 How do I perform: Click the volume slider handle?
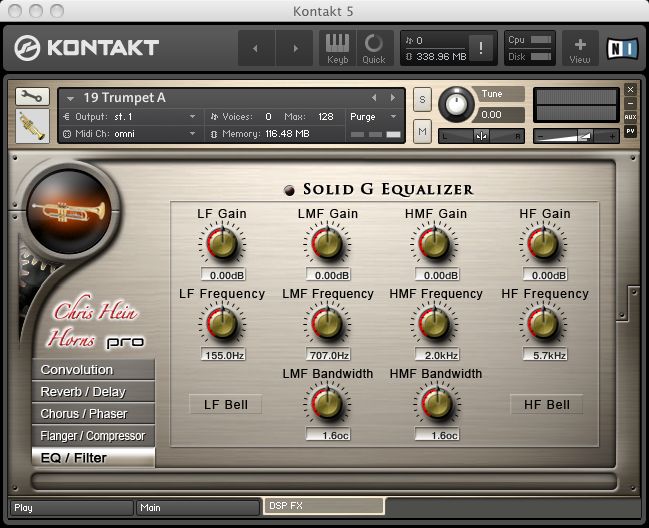585,136
